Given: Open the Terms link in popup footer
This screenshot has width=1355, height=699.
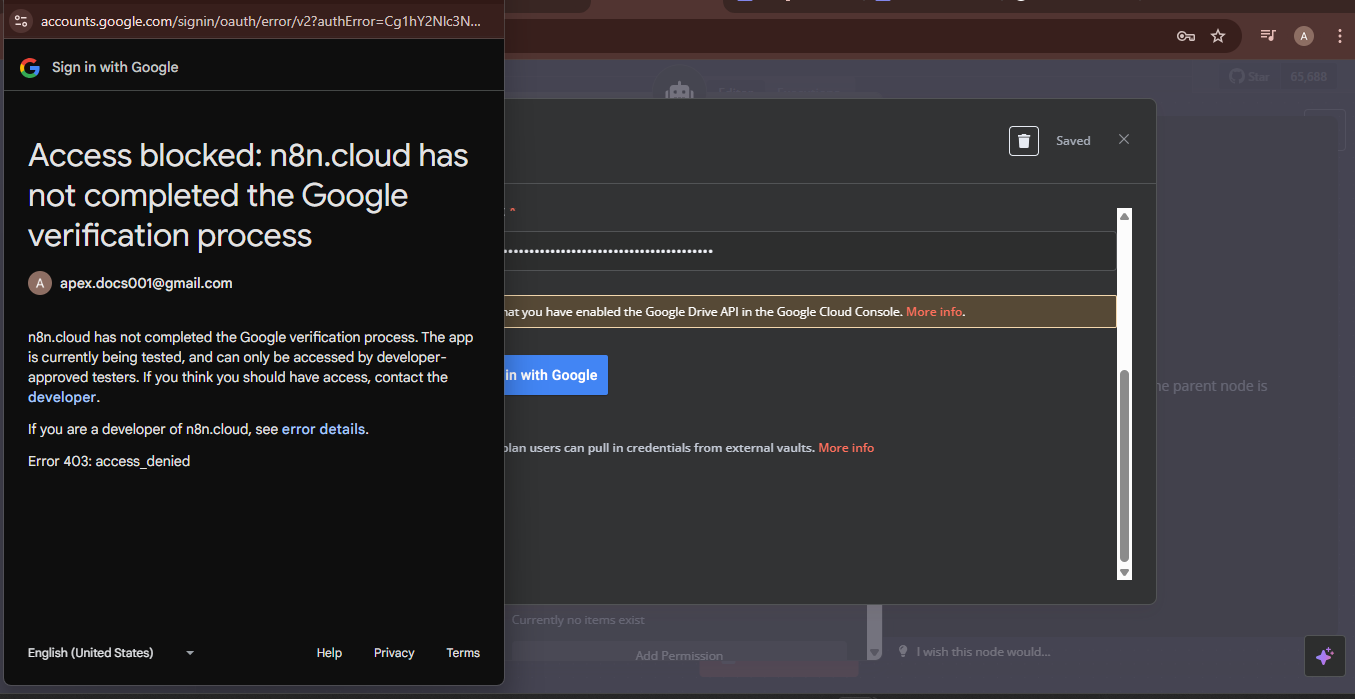Looking at the screenshot, I should coord(463,653).
